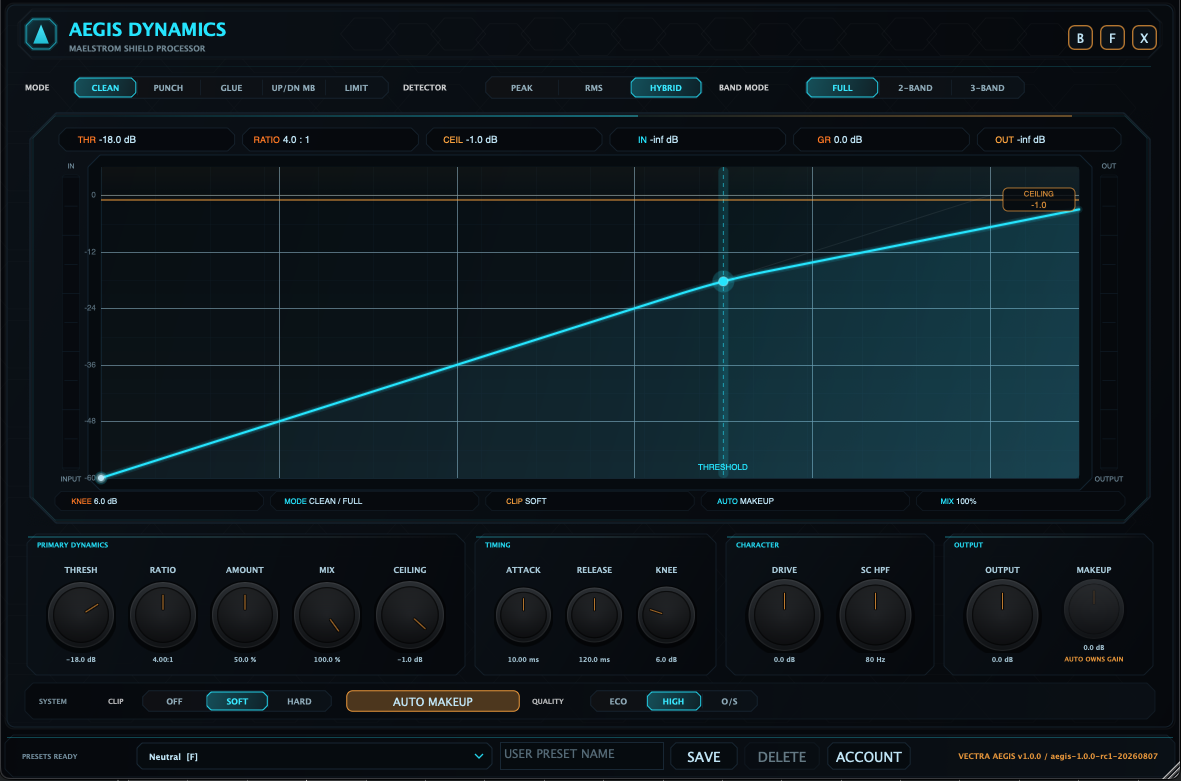The width and height of the screenshot is (1181, 781).
Task: Choose 3-BAND band mode
Action: coord(987,88)
